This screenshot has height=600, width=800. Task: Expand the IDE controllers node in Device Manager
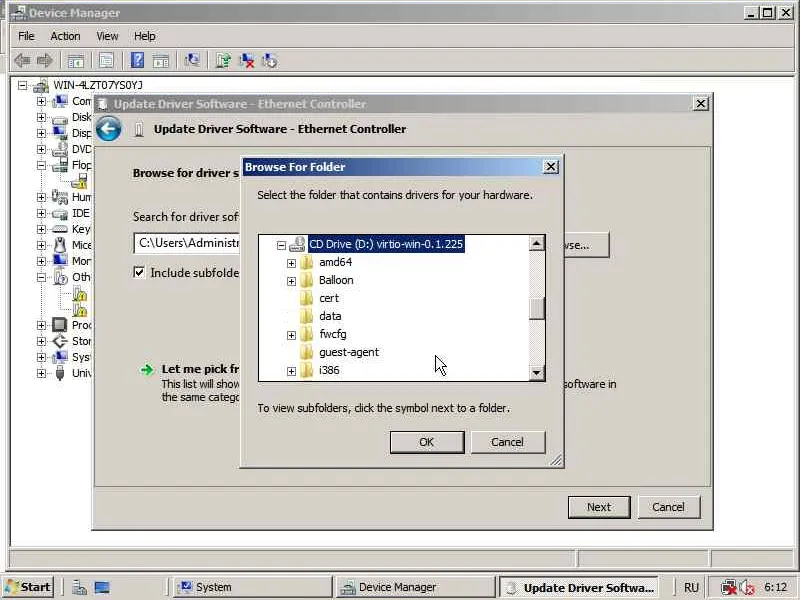(x=41, y=213)
